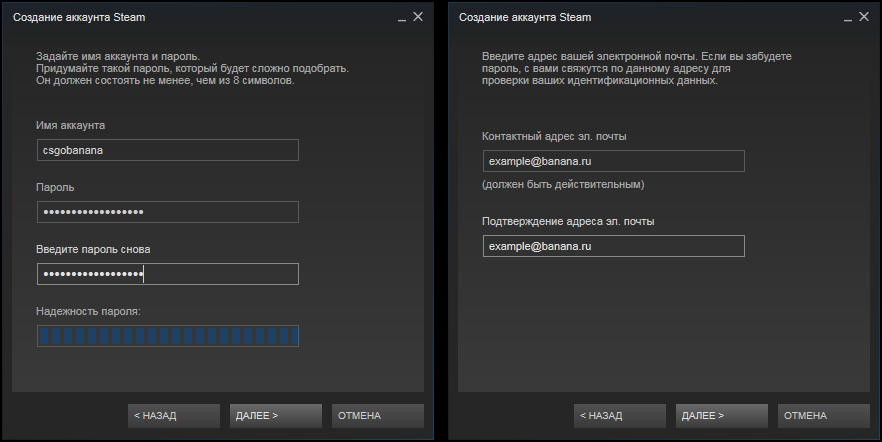Click the right window title Создание аккаунта Steam
Viewport: 882px width, 442px height.
[x=525, y=17]
